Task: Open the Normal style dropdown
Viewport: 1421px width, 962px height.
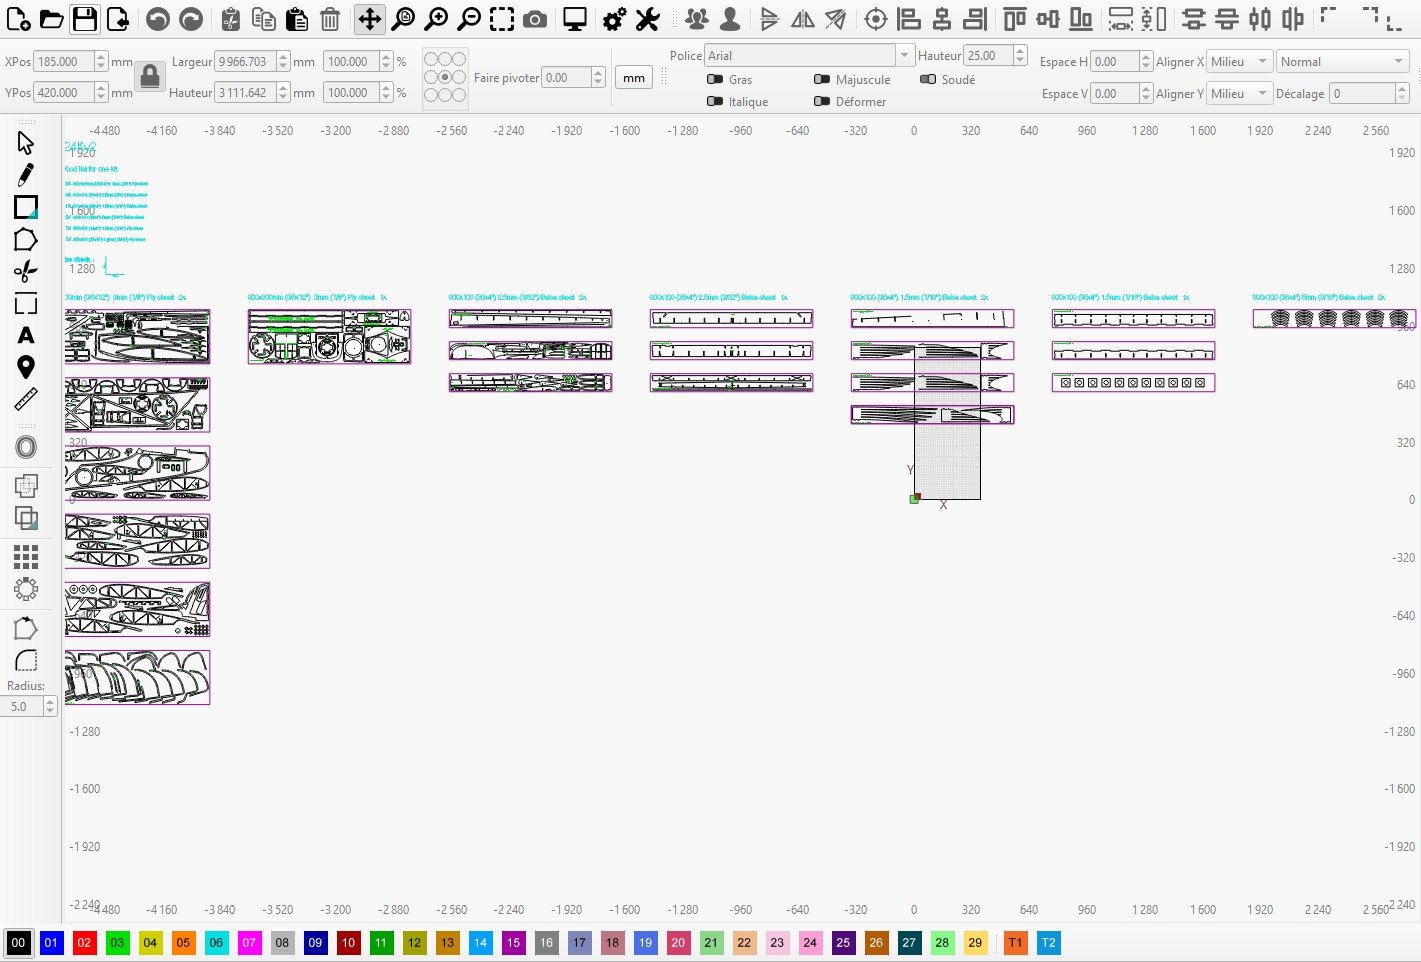Action: click(x=1342, y=62)
